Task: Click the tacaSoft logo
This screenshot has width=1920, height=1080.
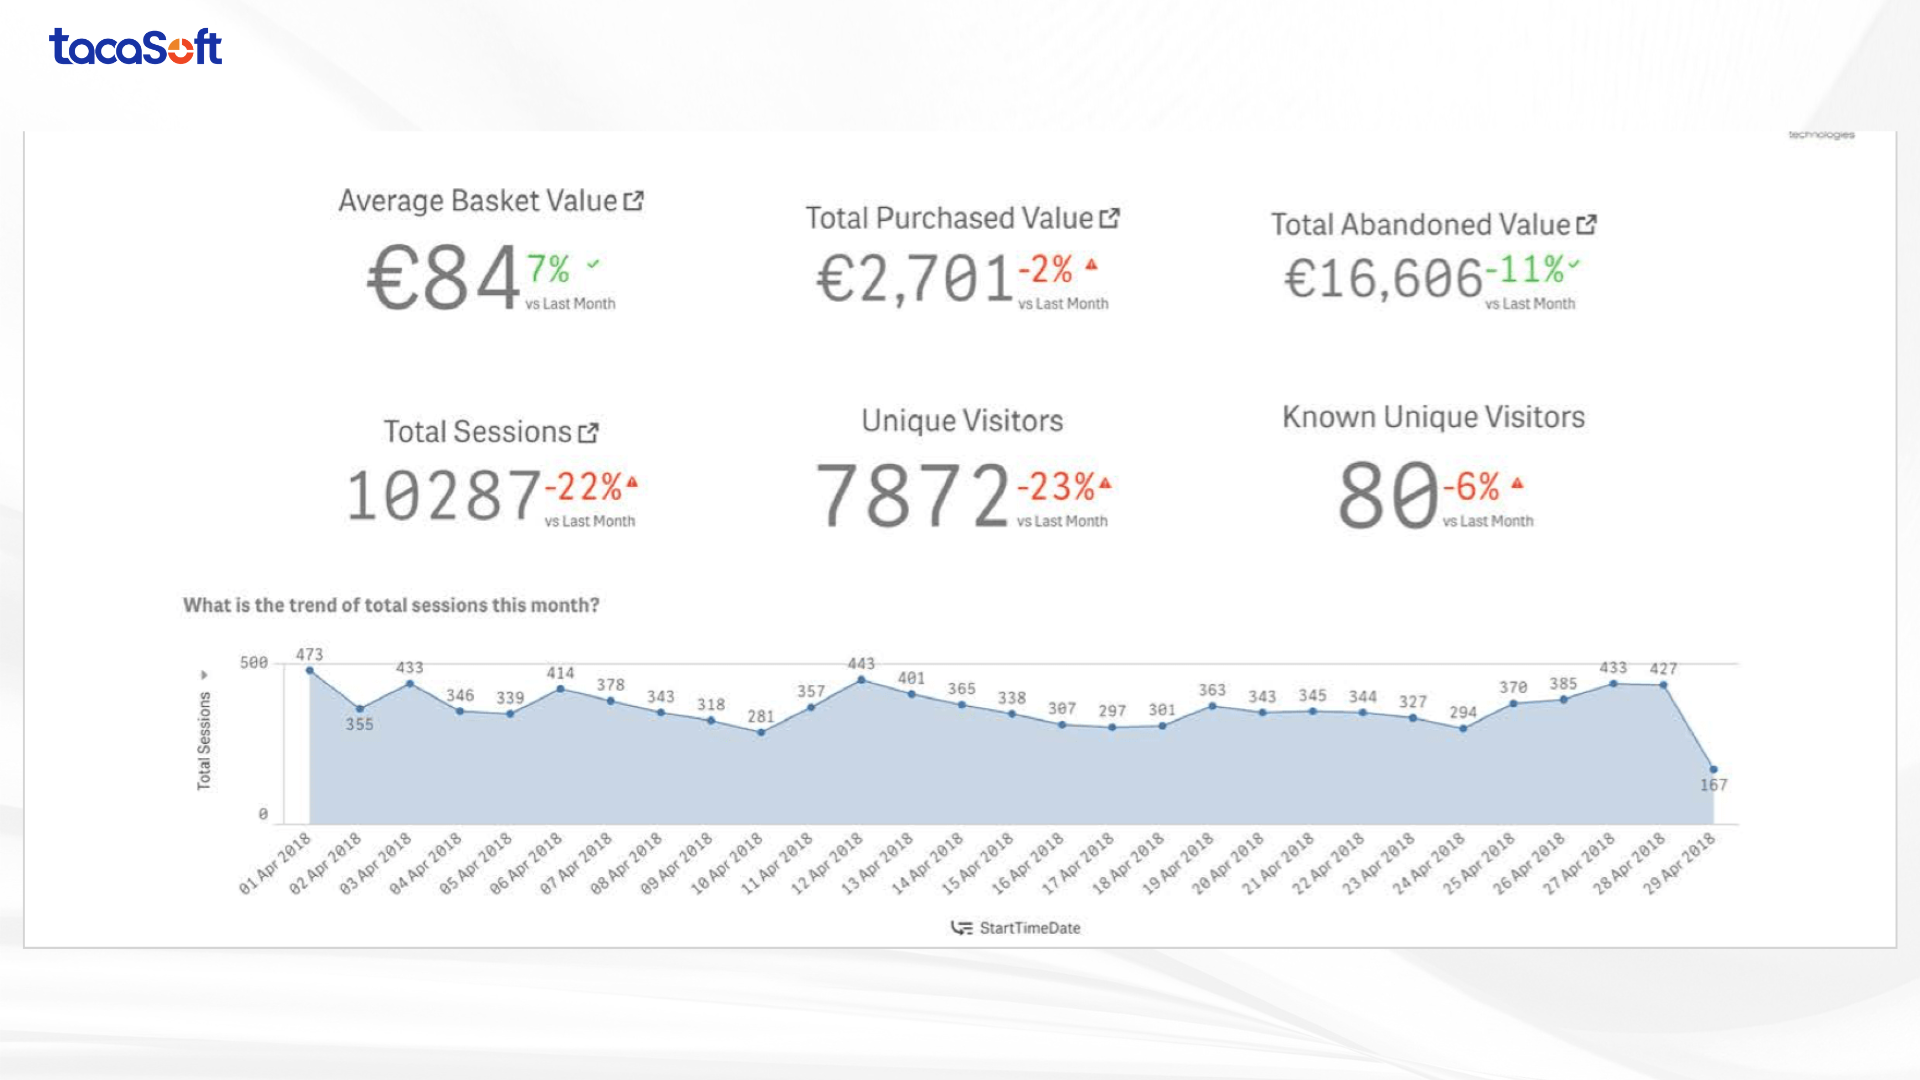Action: point(135,47)
